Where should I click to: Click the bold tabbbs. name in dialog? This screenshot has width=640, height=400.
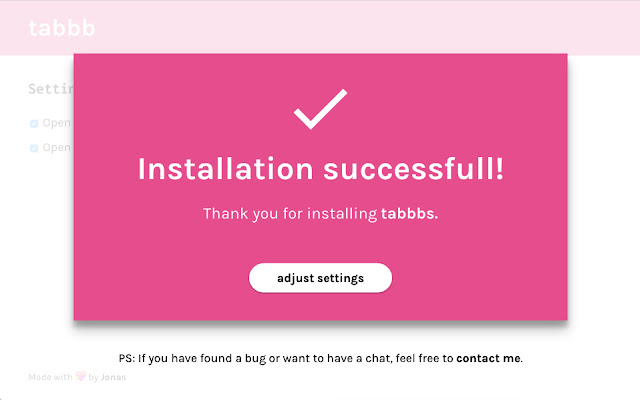(x=409, y=214)
